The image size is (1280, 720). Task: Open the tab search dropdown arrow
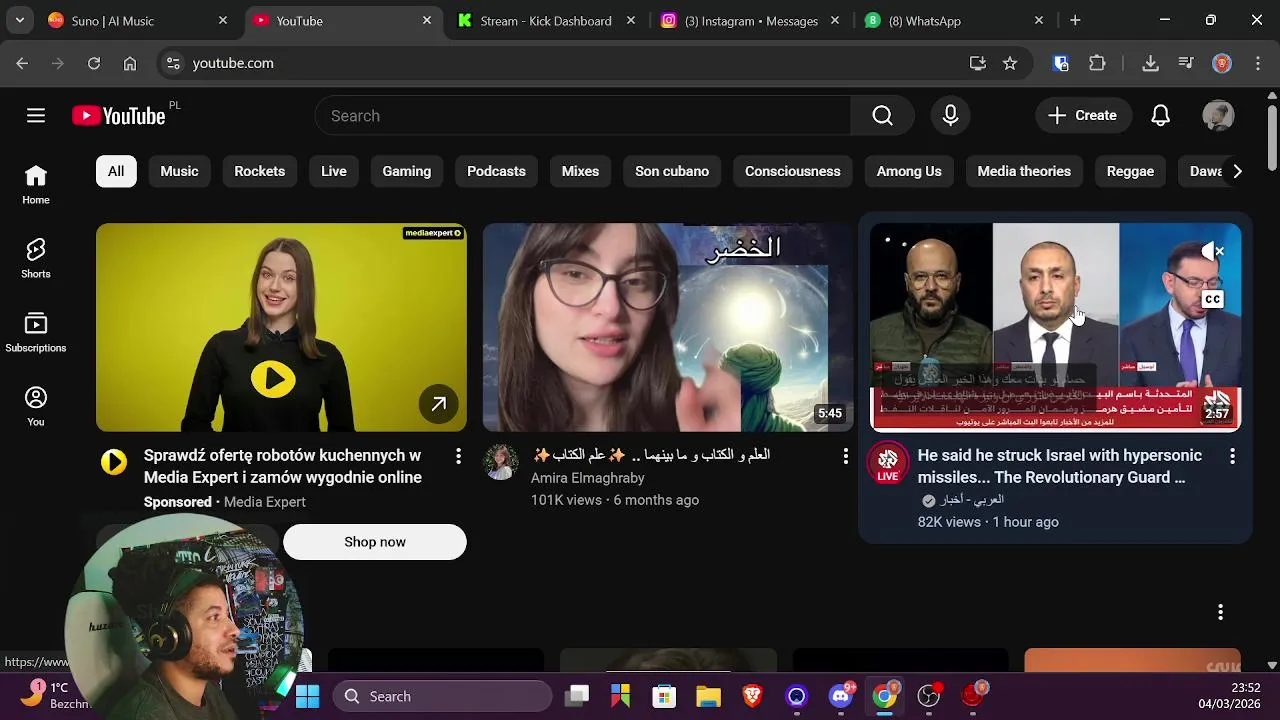click(x=20, y=20)
